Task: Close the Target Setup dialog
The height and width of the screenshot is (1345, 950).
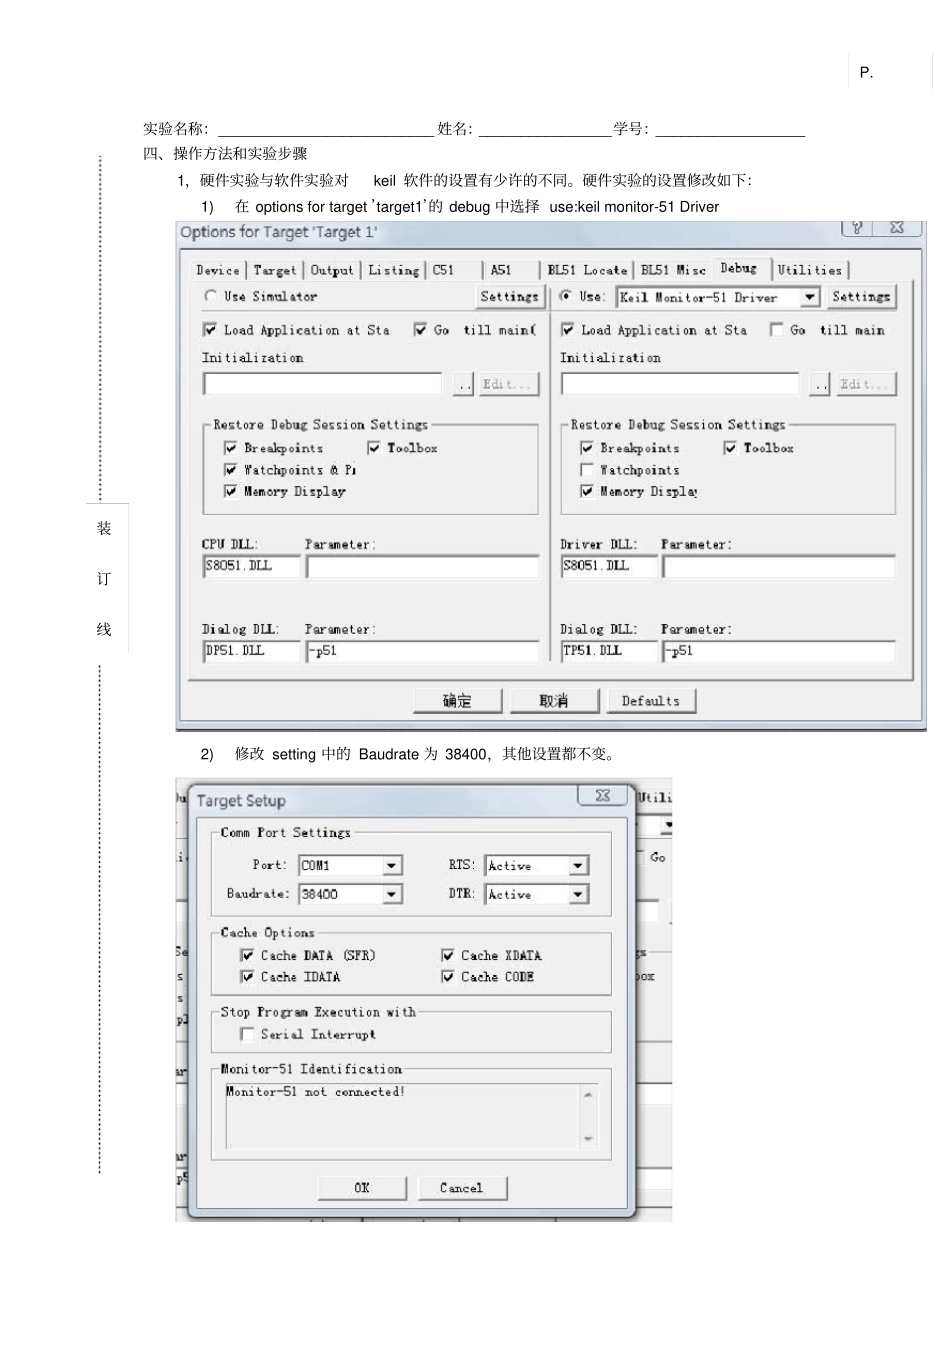Action: [603, 795]
